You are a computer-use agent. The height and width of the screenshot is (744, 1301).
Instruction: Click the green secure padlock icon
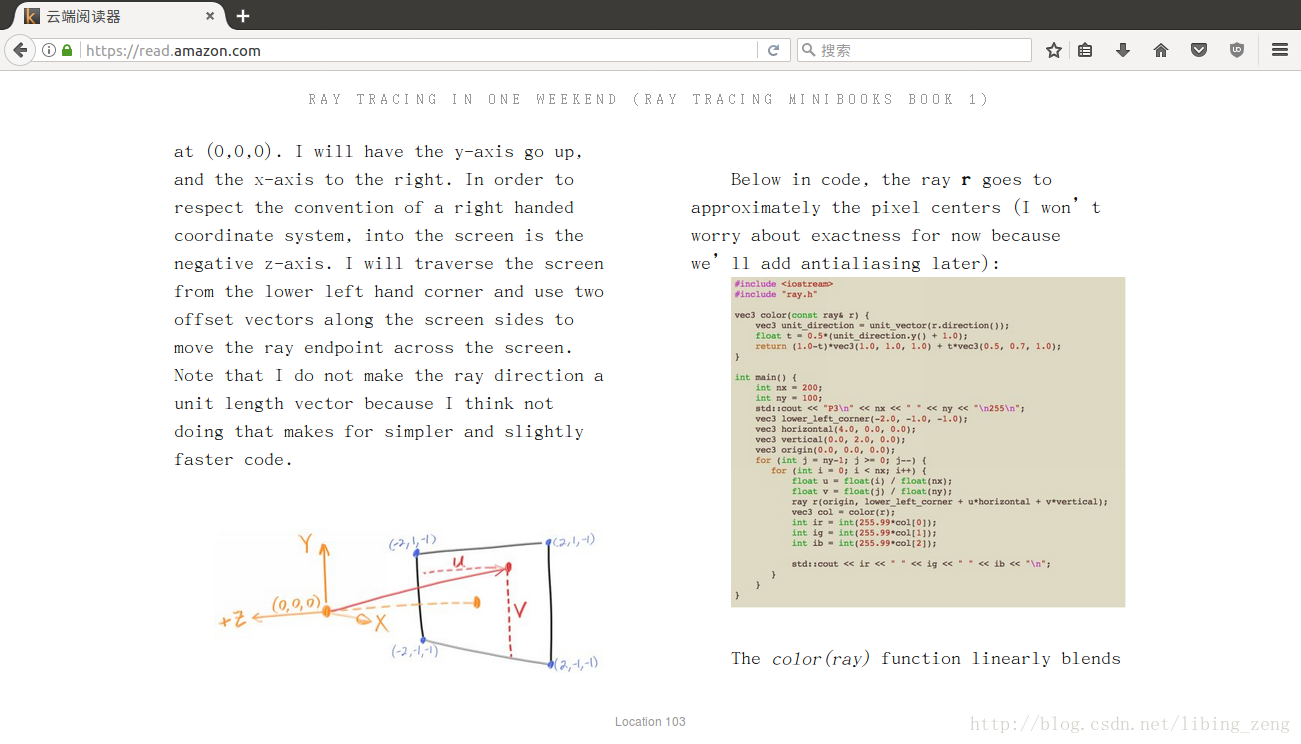tap(67, 50)
